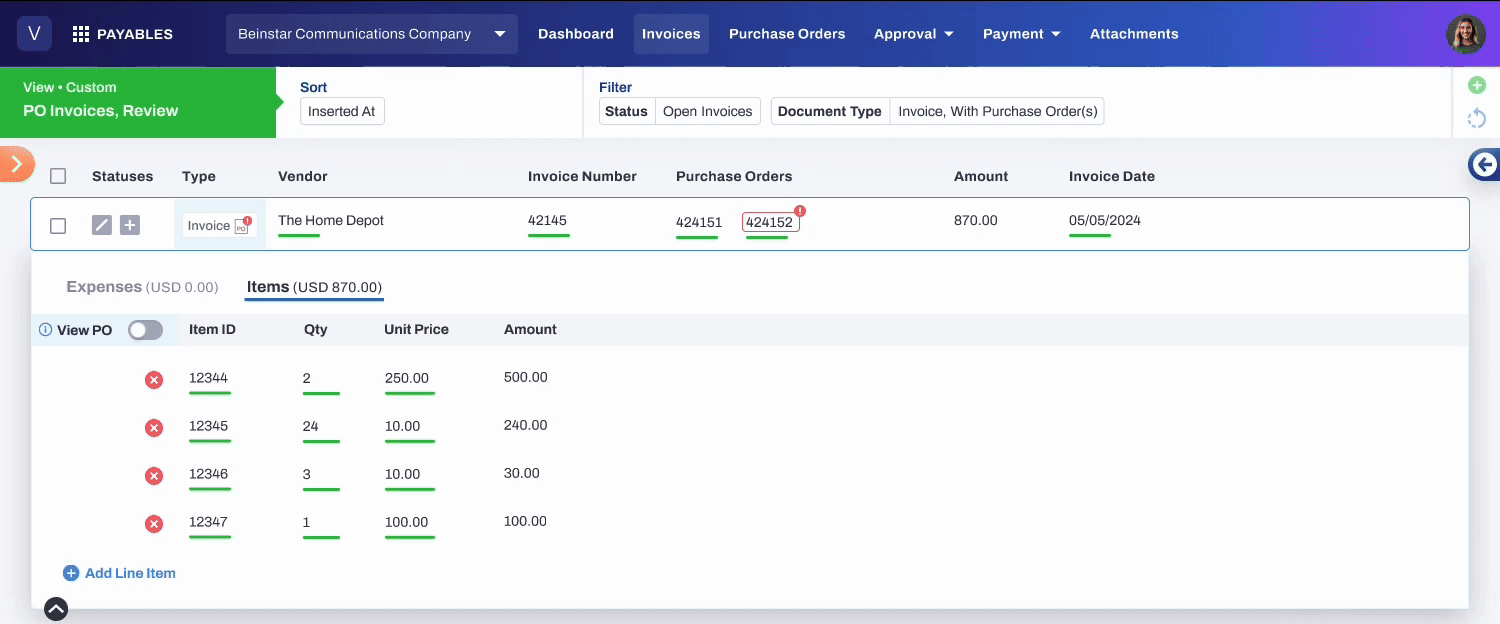Remove line item 12345

(154, 428)
